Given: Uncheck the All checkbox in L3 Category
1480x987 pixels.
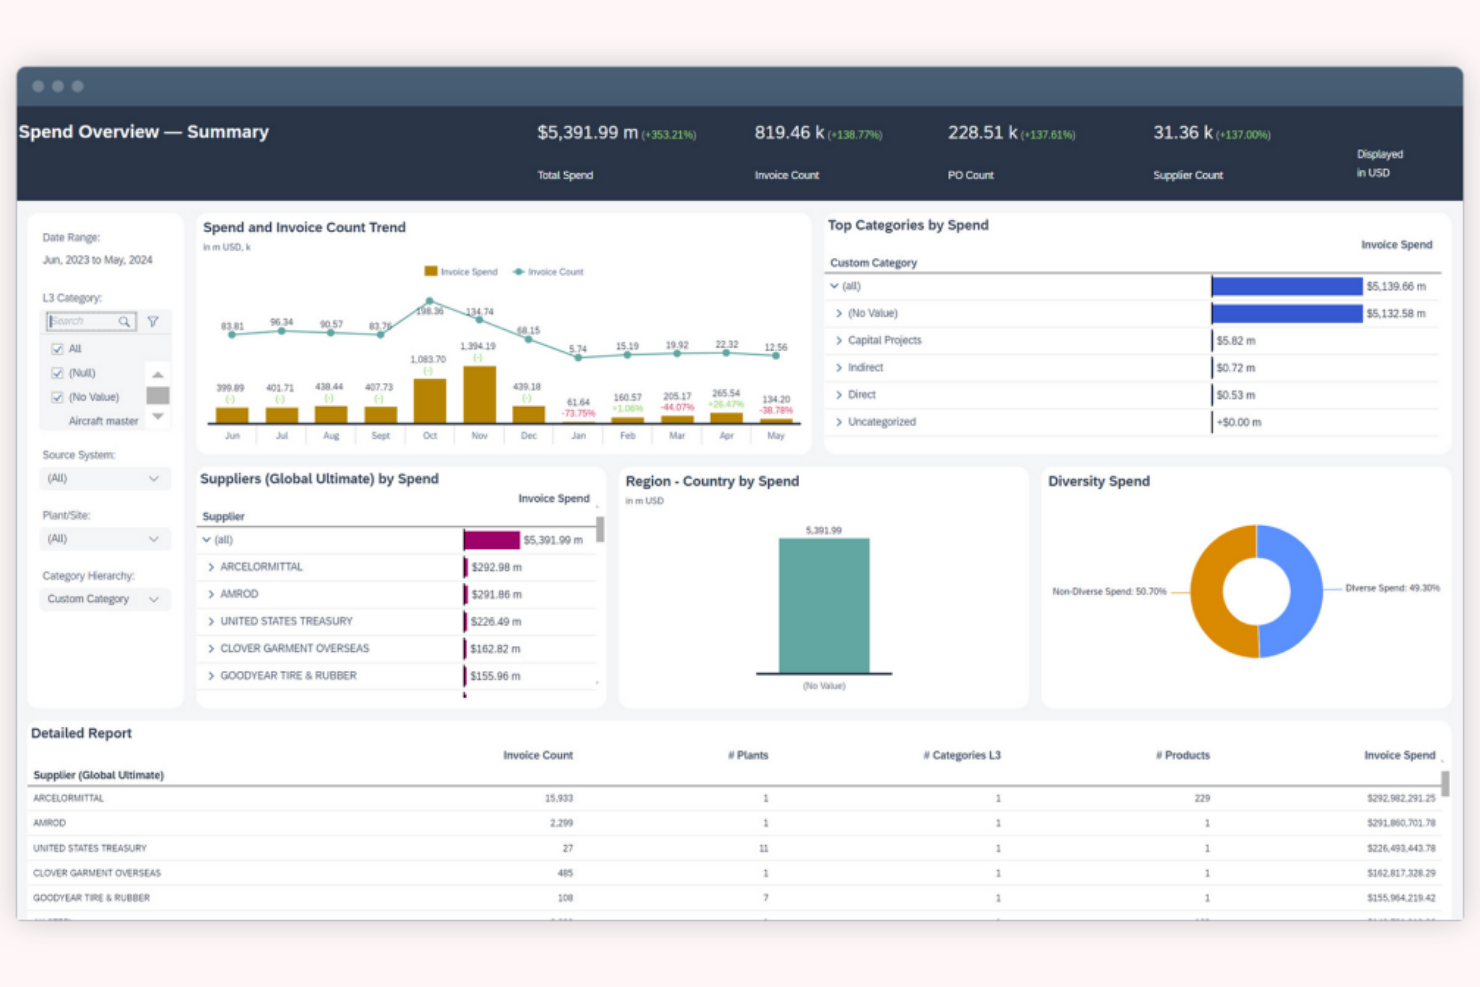Looking at the screenshot, I should click(x=57, y=348).
